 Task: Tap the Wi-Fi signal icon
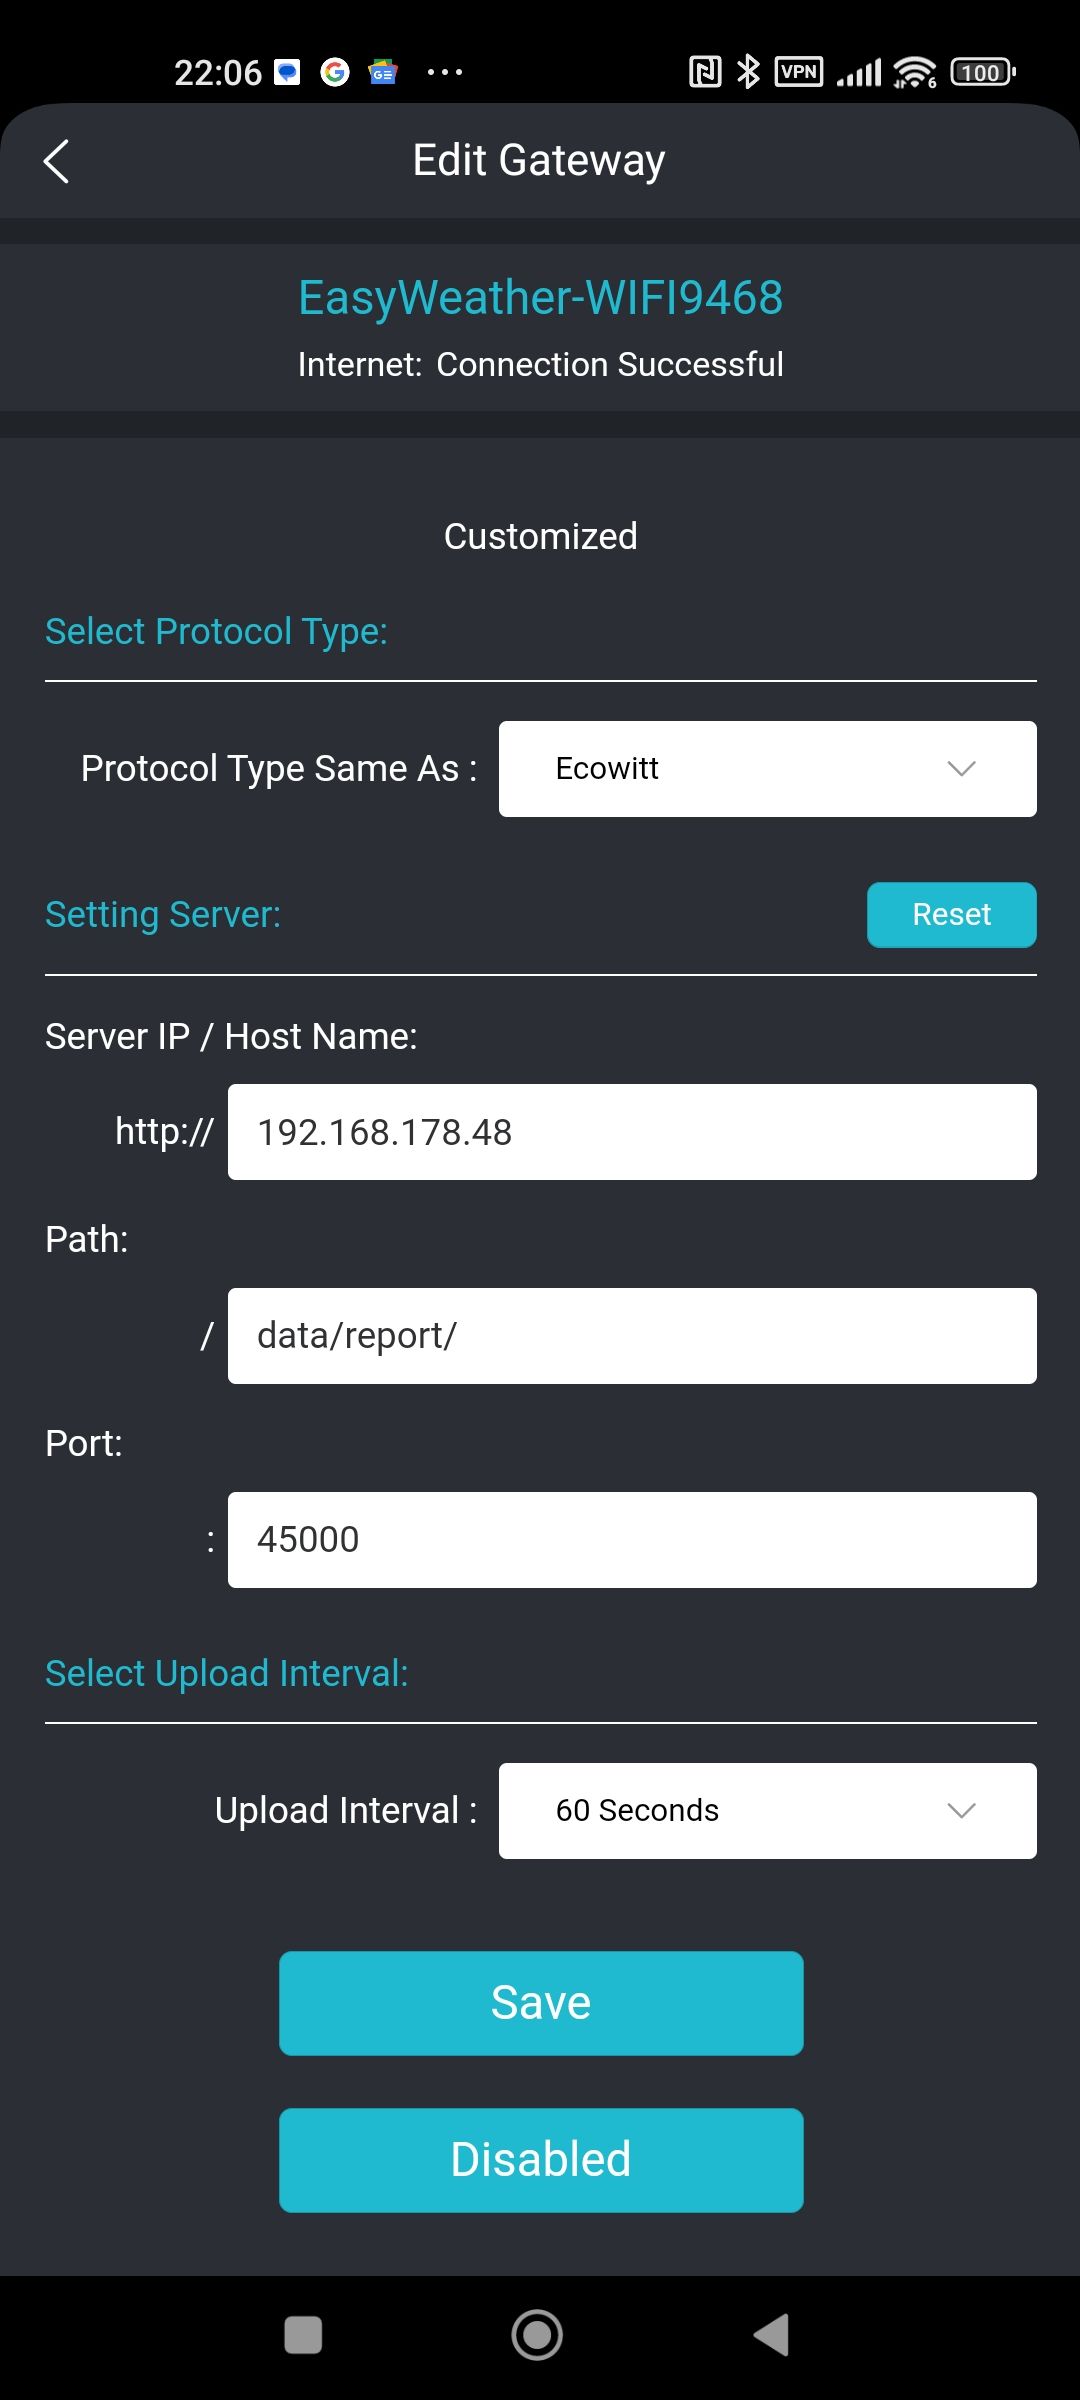(915, 72)
